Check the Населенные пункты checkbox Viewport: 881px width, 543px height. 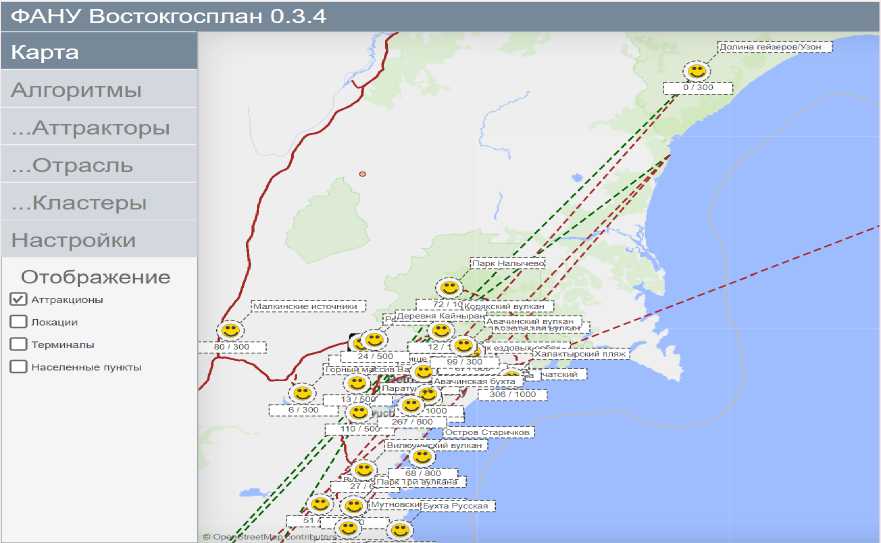pos(18,367)
